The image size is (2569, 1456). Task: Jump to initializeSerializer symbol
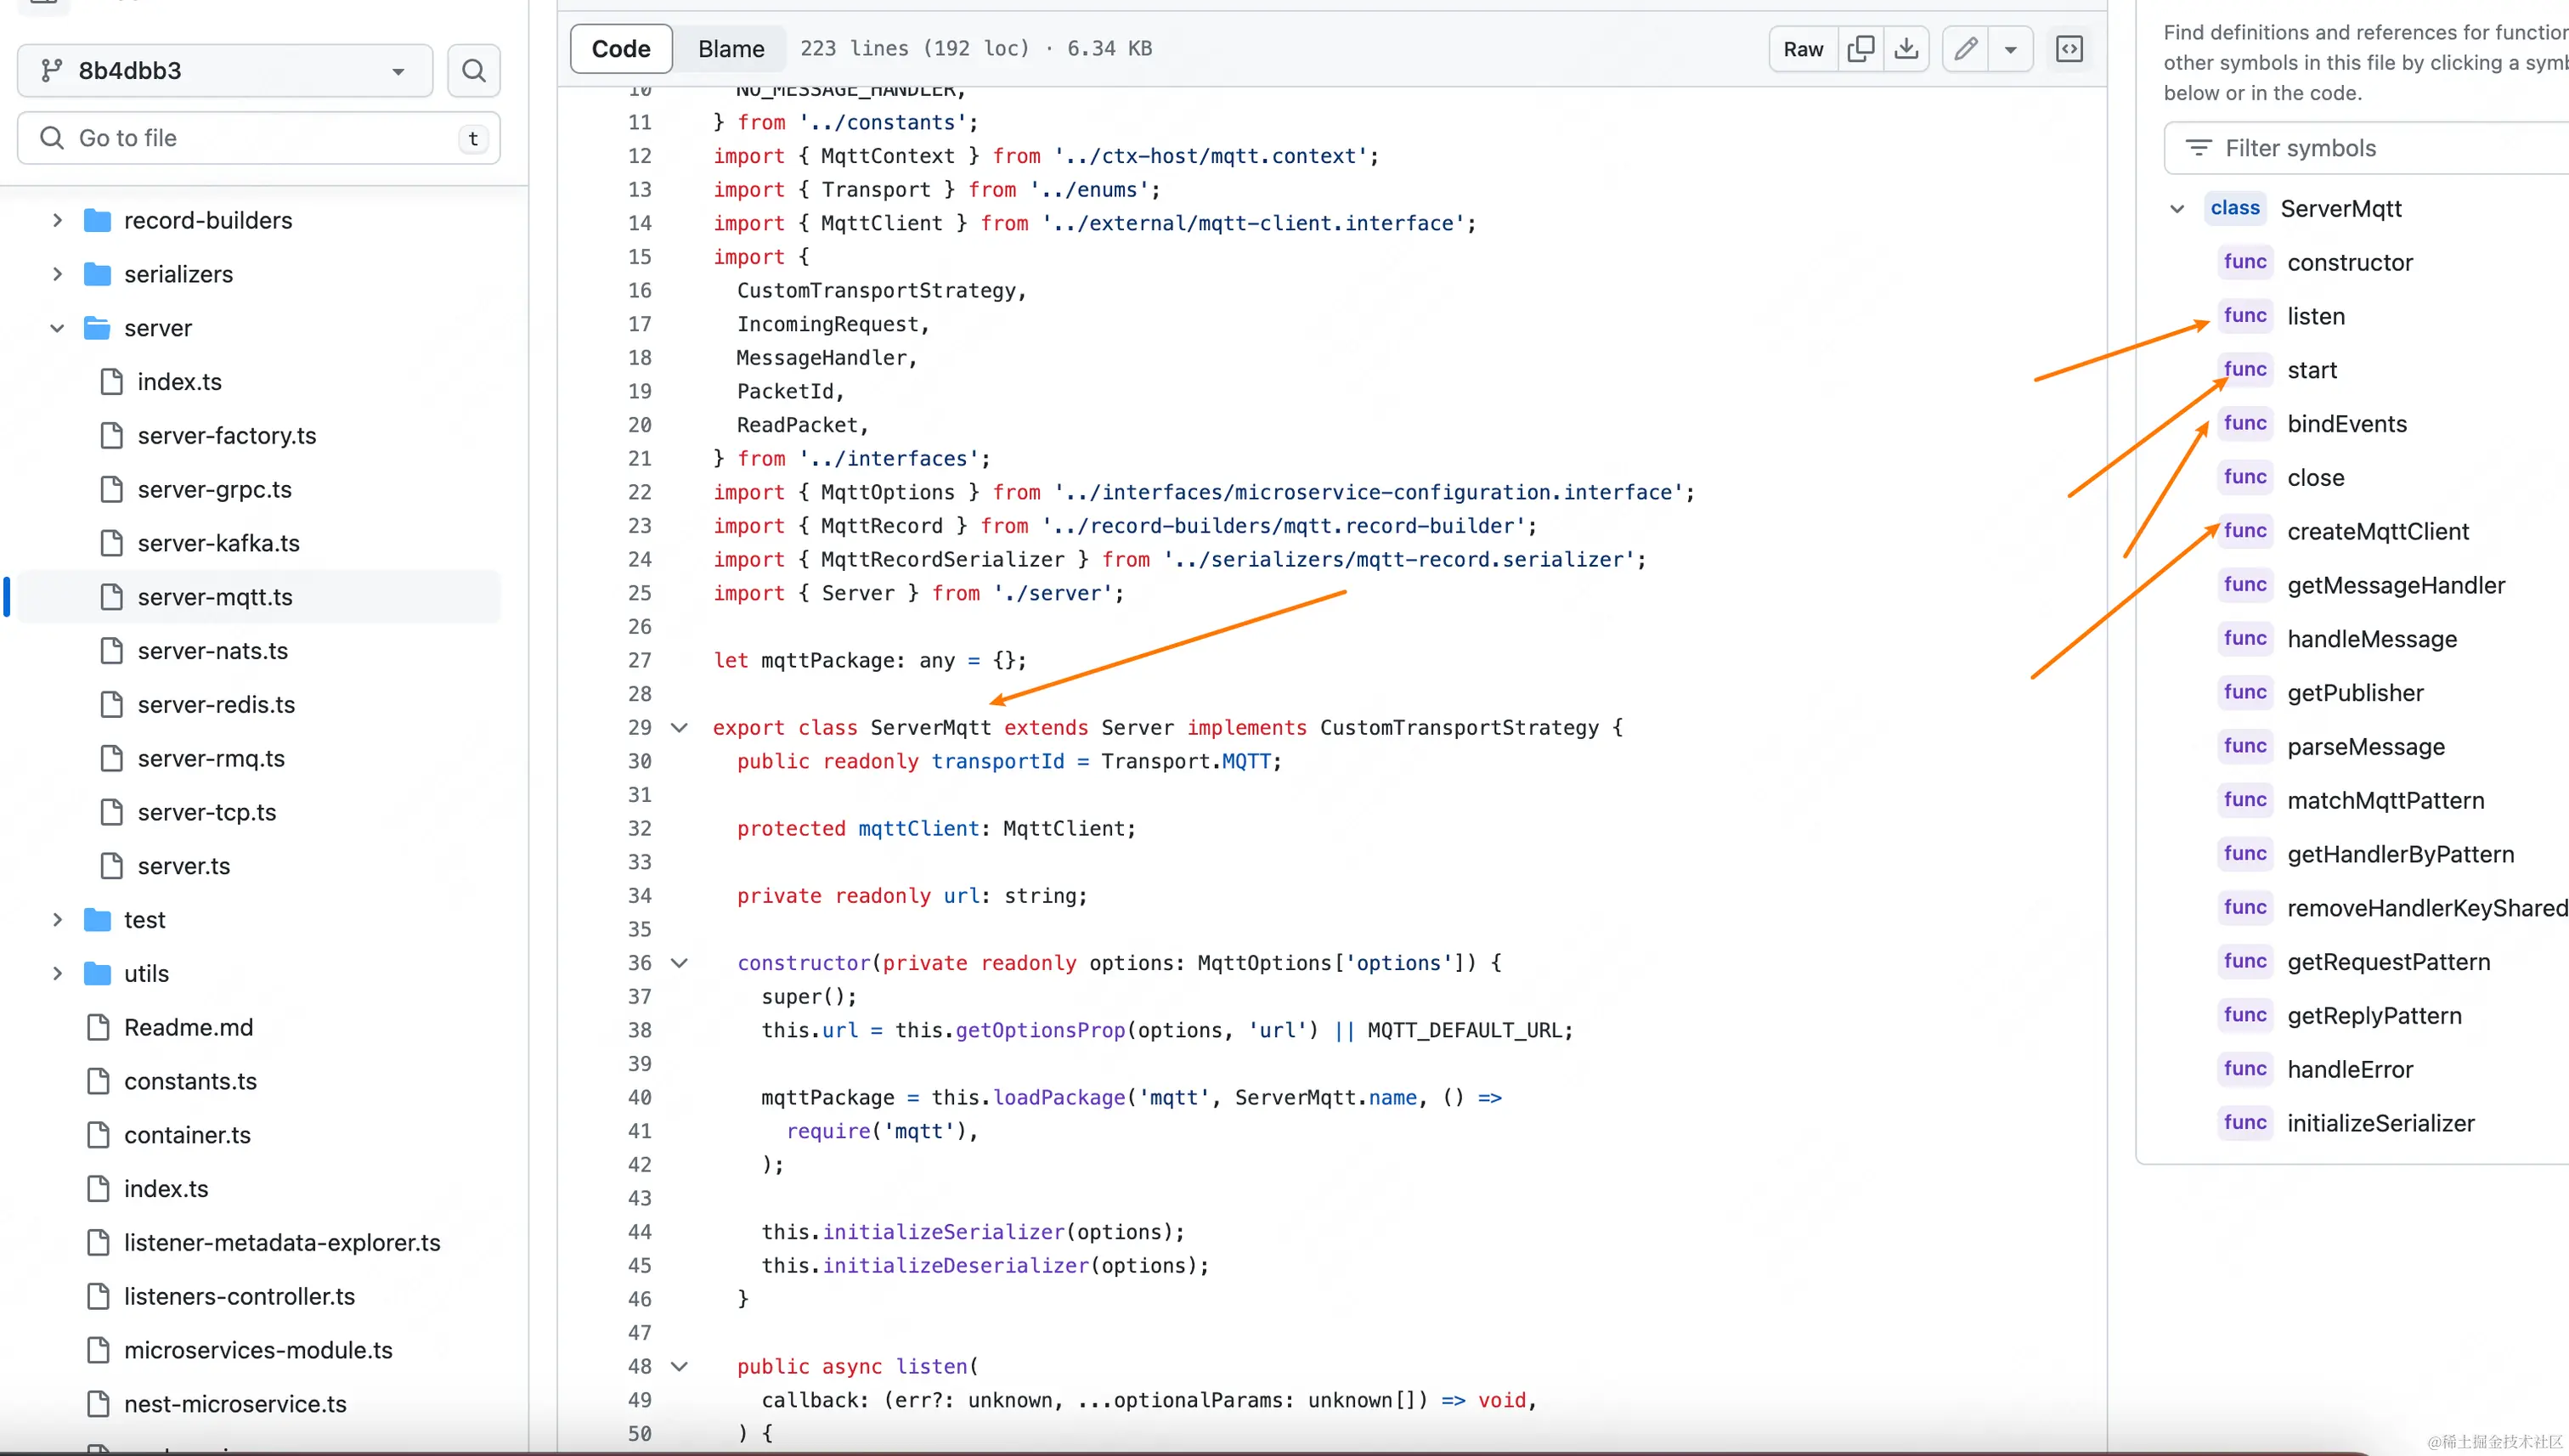pyautogui.click(x=2381, y=1124)
